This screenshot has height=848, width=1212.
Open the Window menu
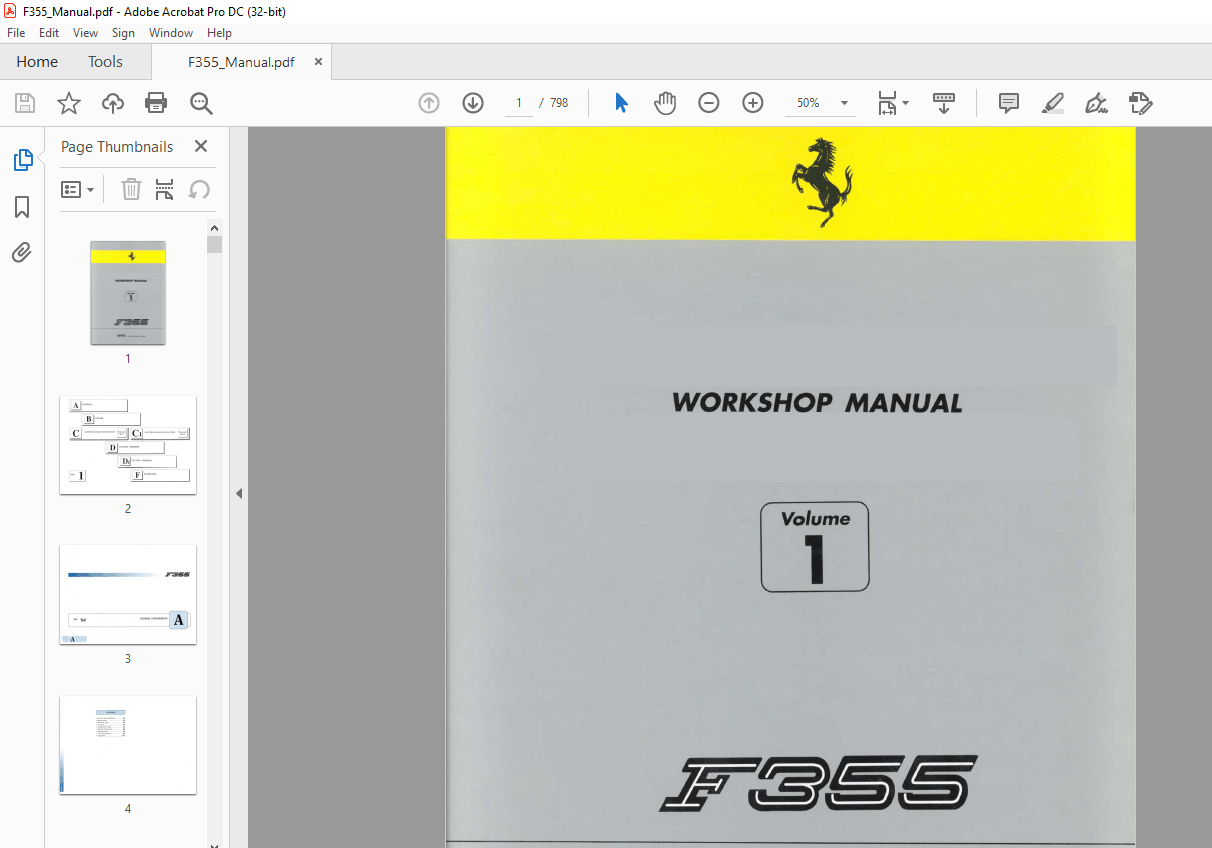pyautogui.click(x=171, y=33)
